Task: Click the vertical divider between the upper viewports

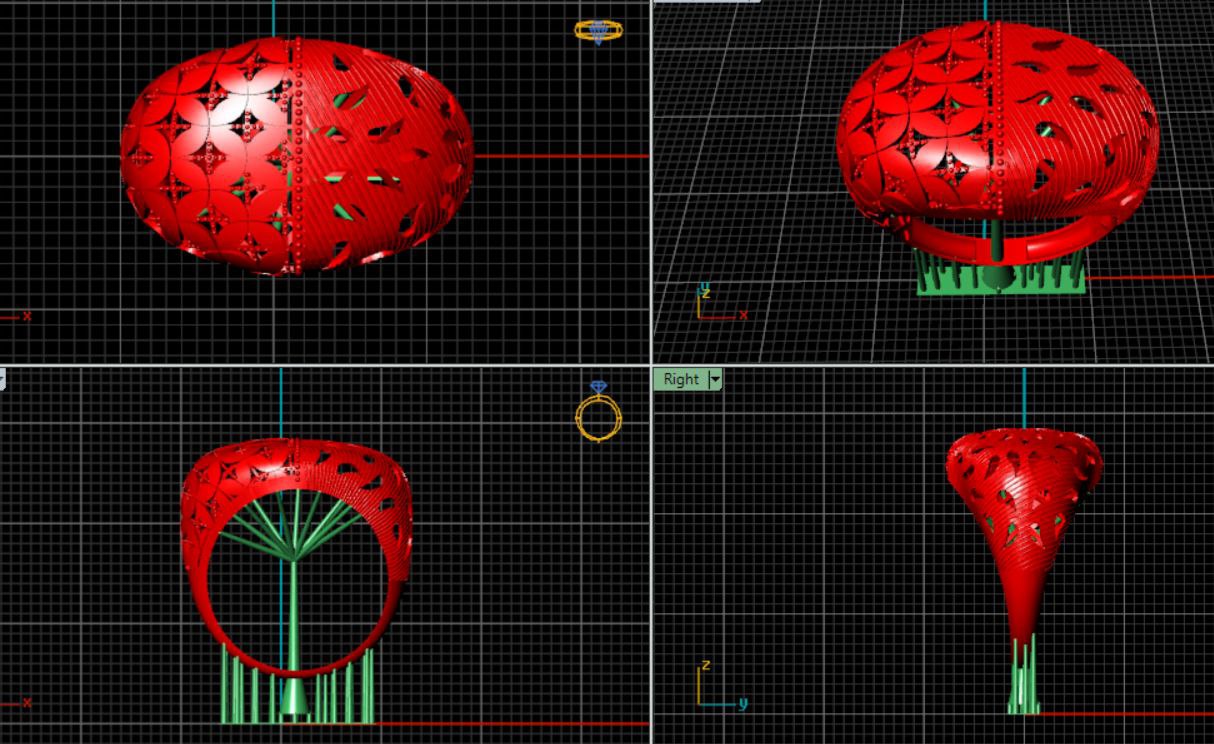Action: click(x=651, y=180)
